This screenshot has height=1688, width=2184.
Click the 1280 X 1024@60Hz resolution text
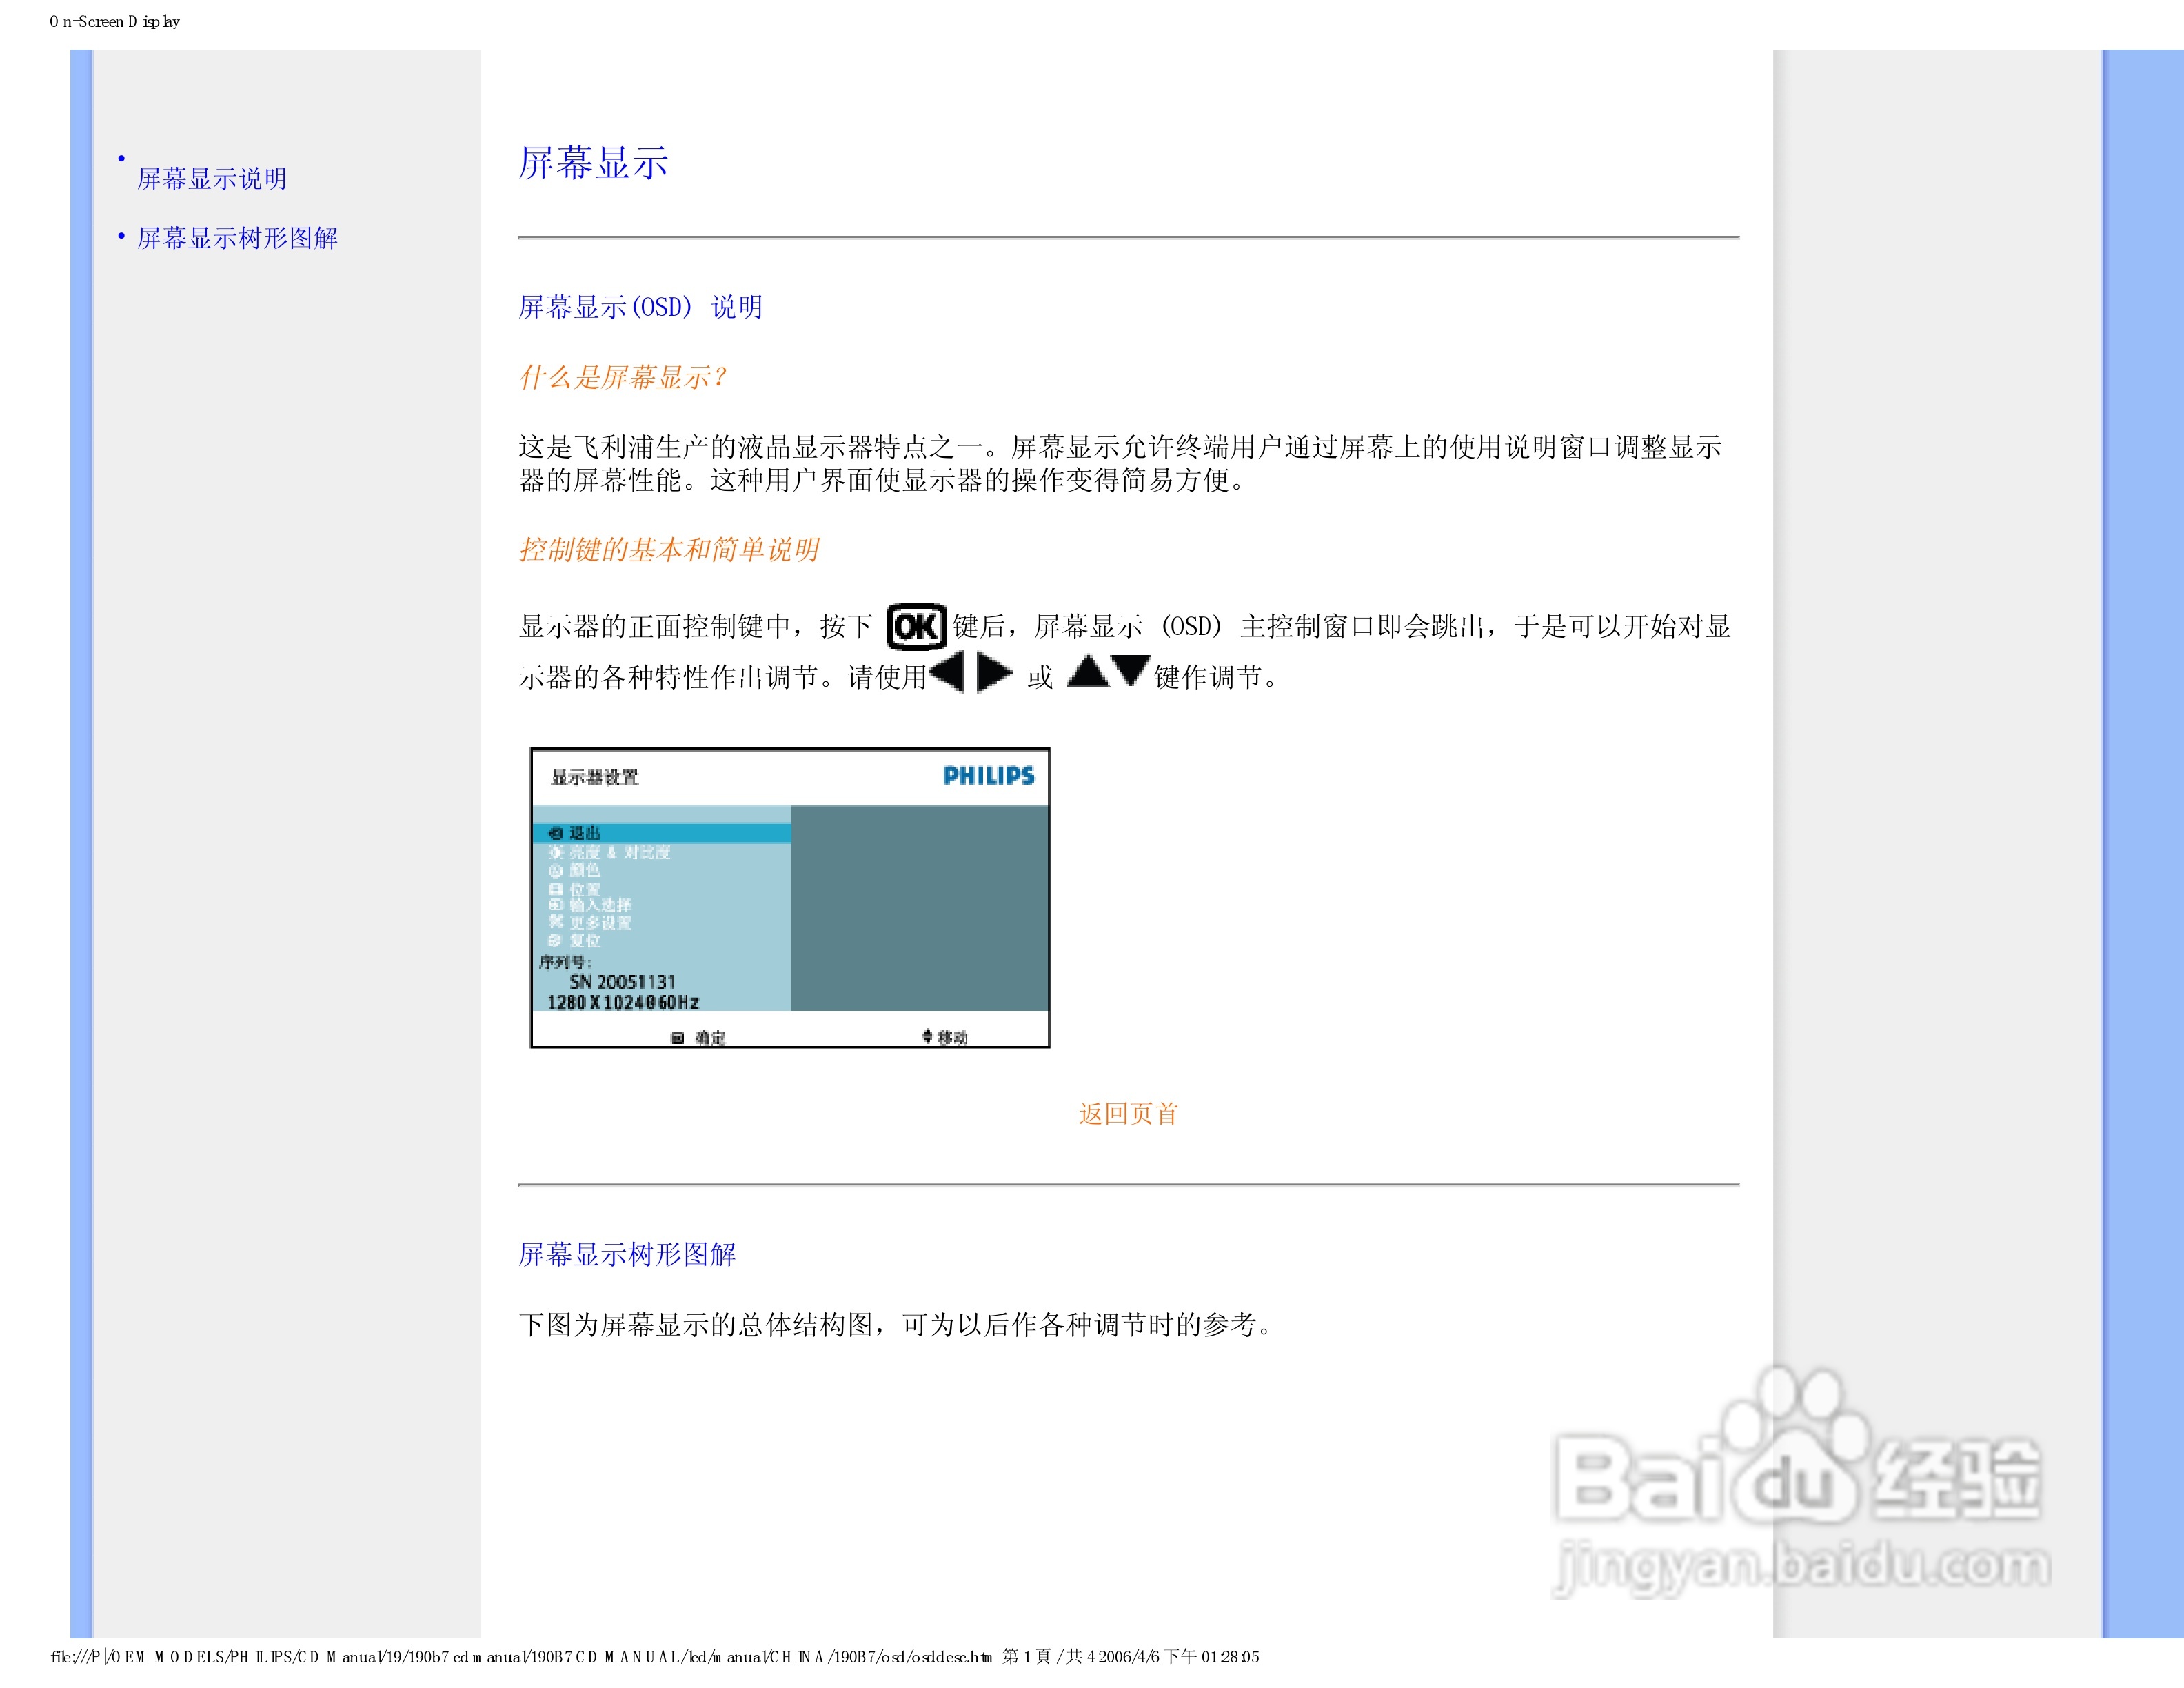pos(622,1002)
